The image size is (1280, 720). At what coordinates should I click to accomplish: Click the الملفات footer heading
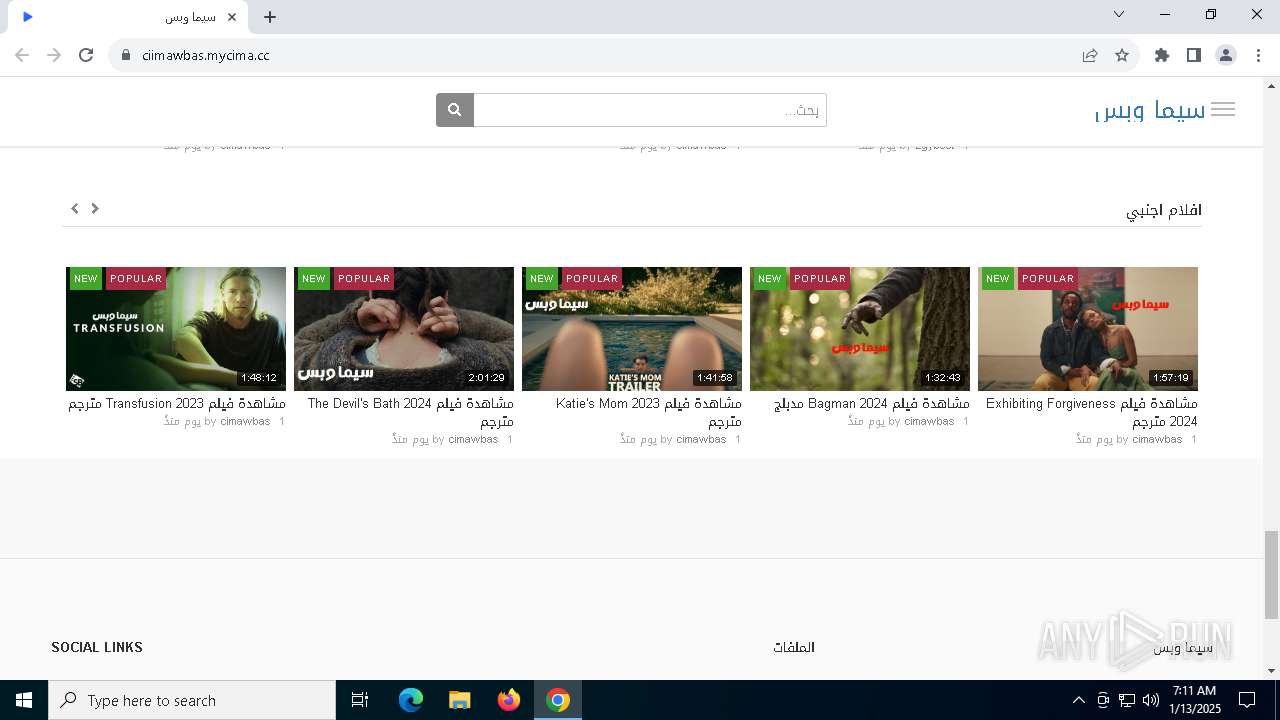794,647
